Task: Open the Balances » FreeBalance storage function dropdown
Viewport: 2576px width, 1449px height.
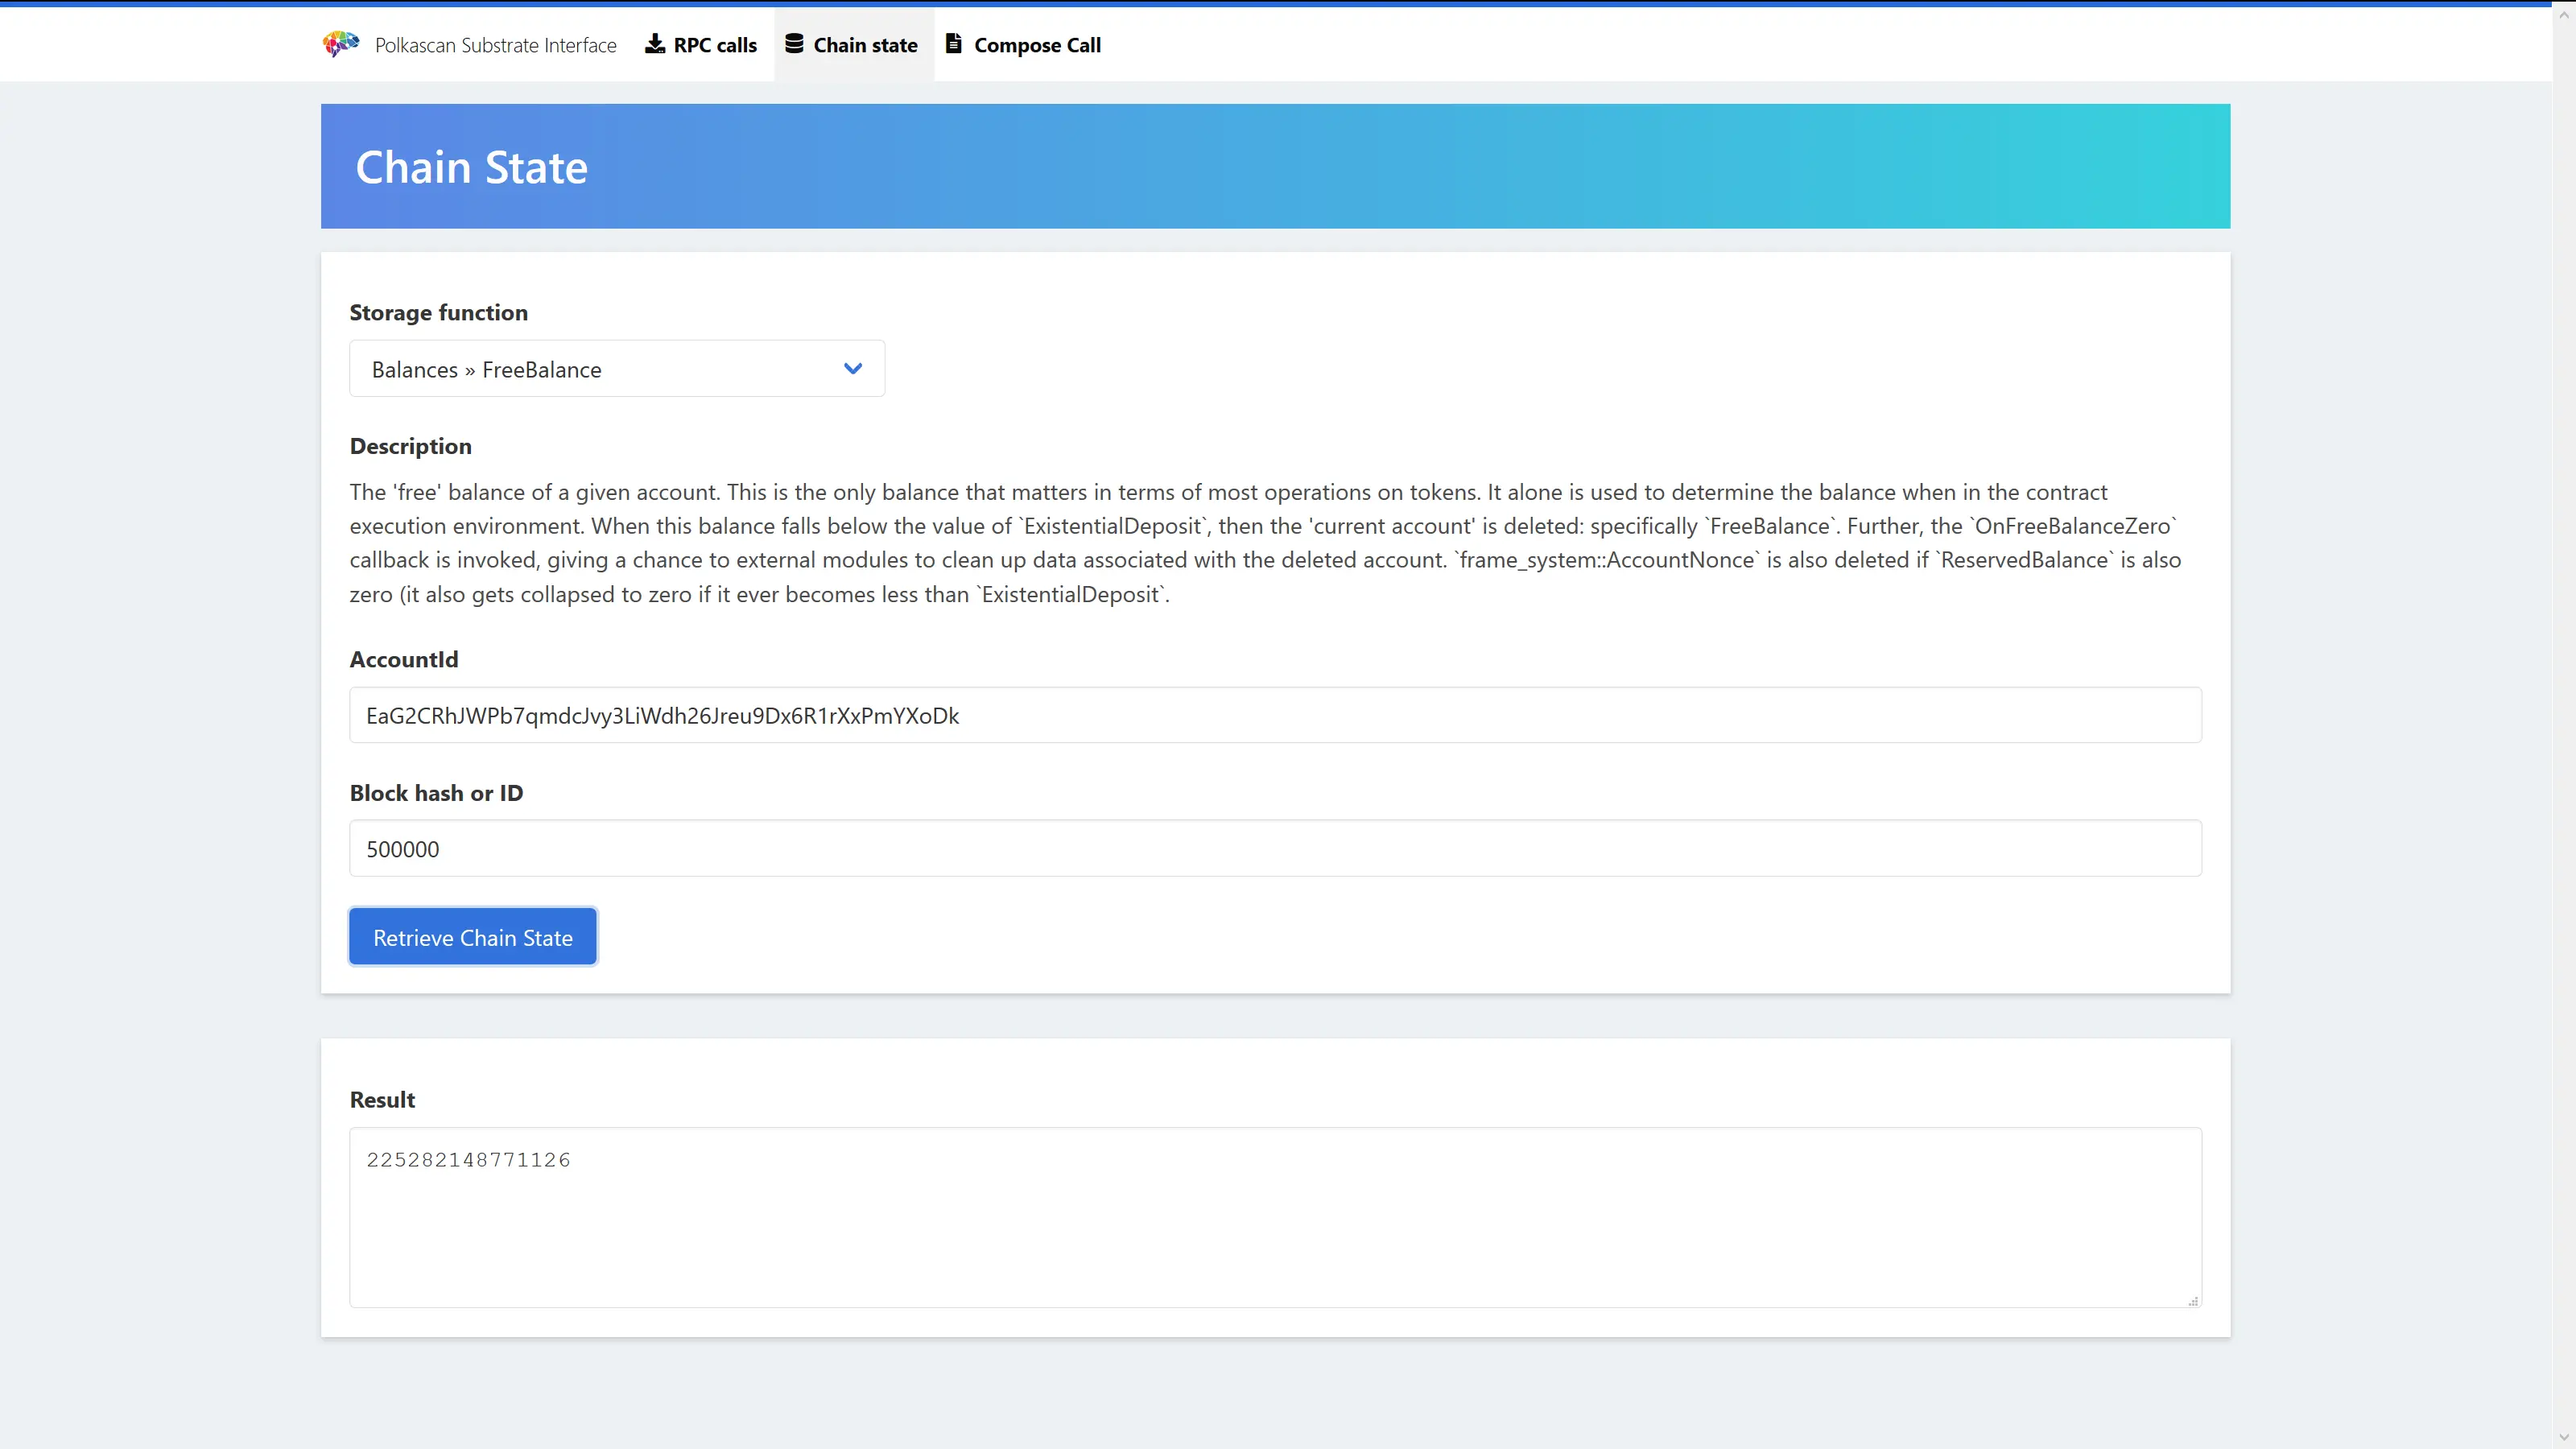Action: (600, 369)
